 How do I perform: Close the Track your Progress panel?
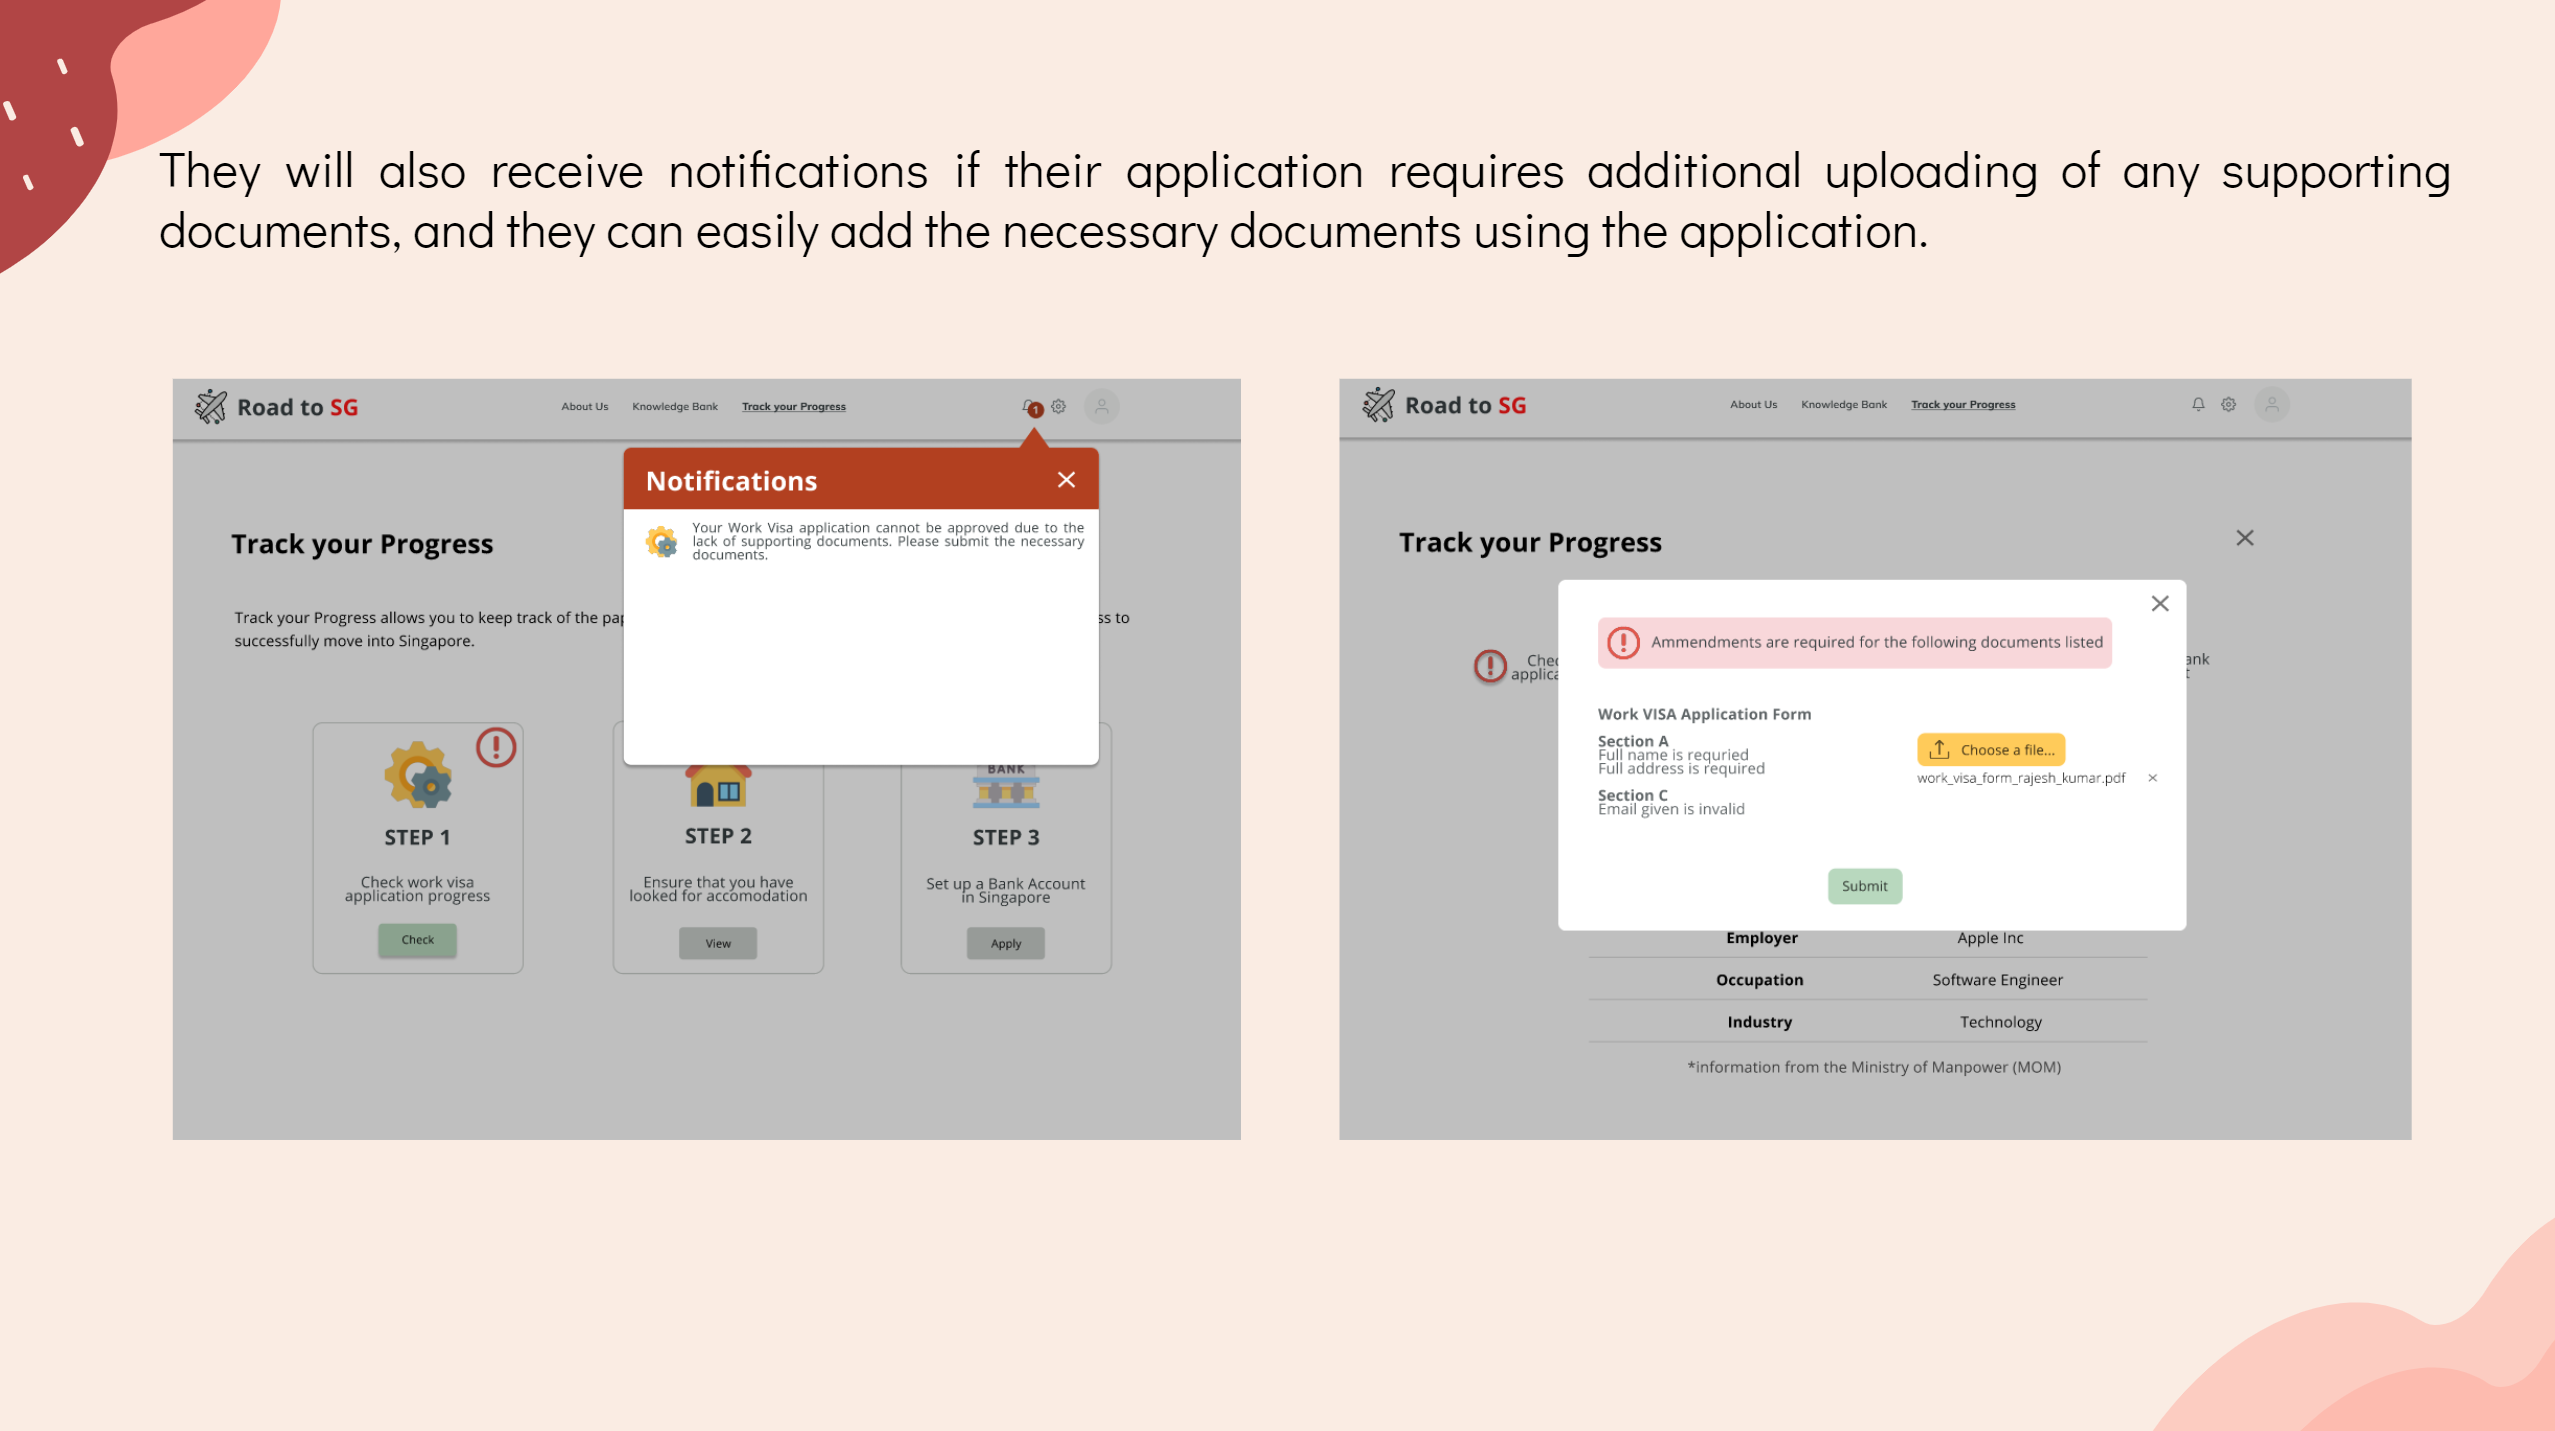click(2244, 538)
